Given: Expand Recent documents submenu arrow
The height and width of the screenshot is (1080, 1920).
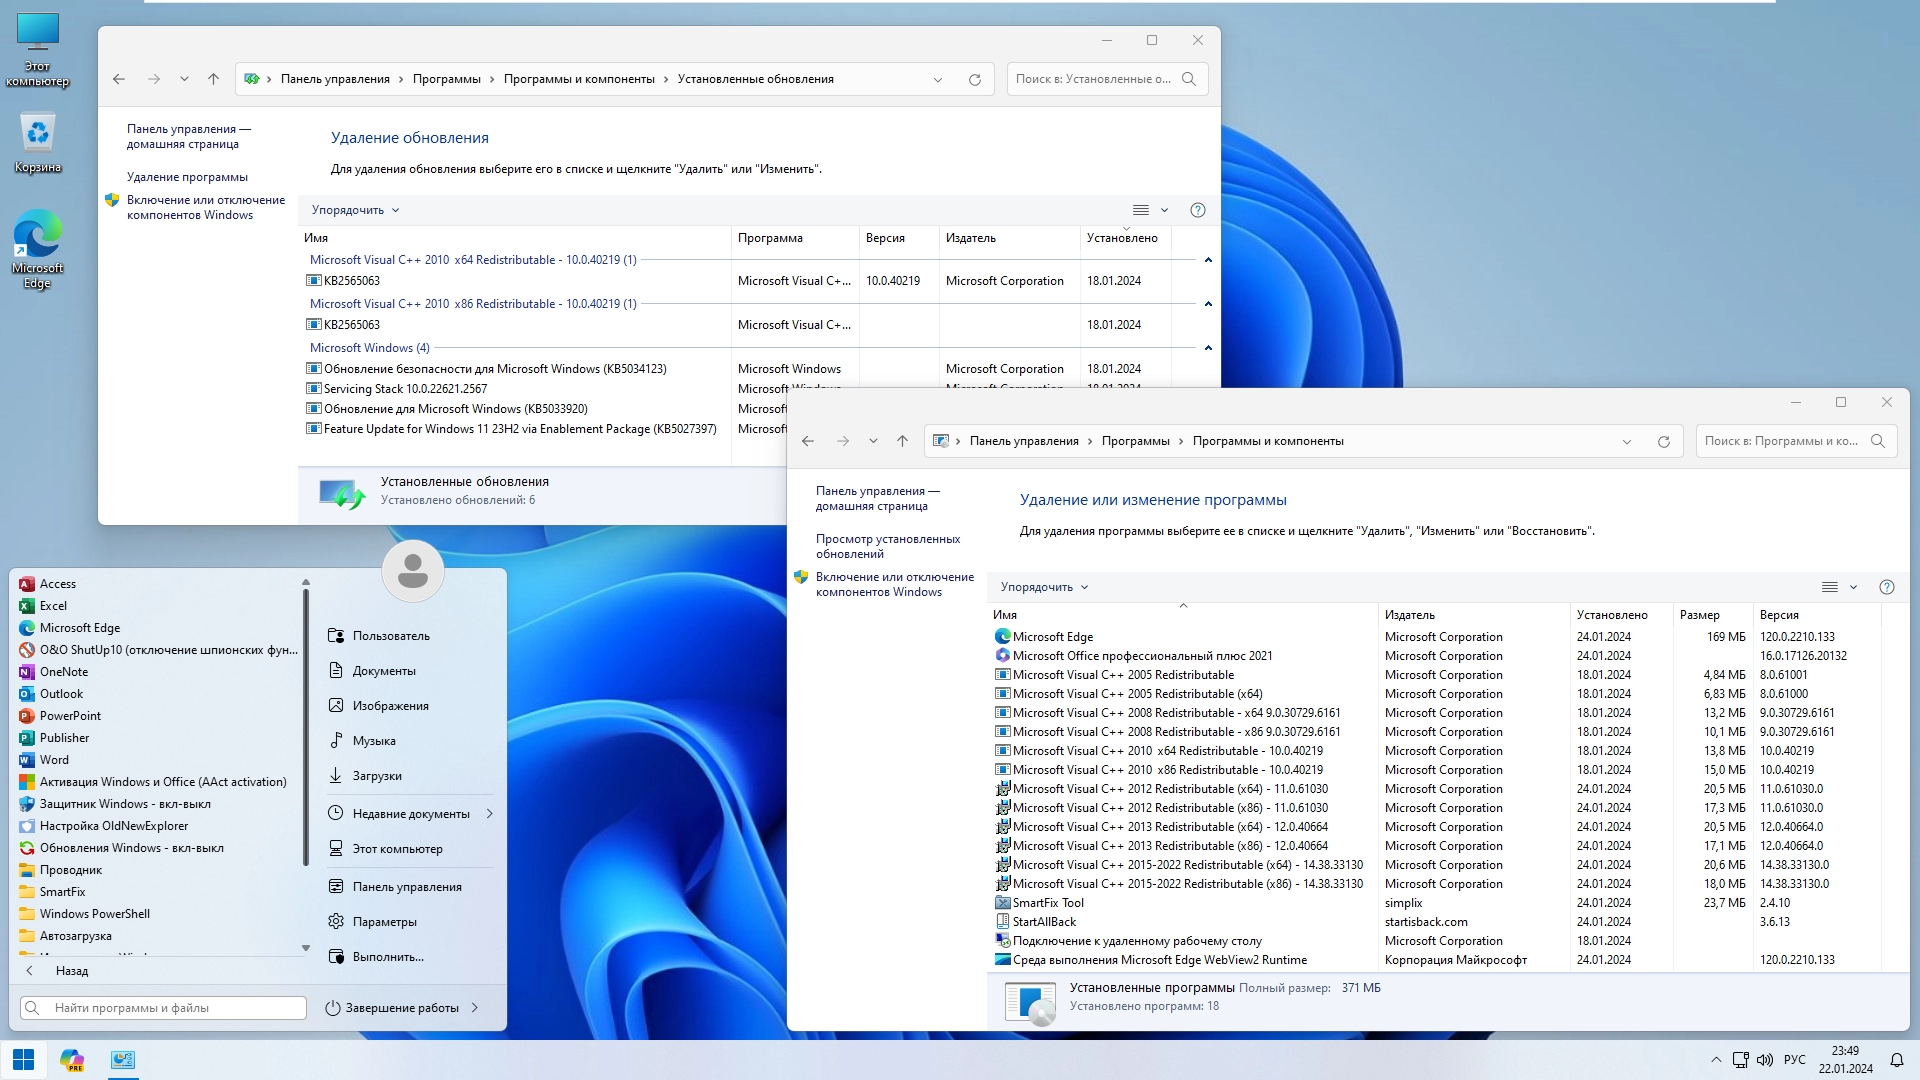Looking at the screenshot, I should pyautogui.click(x=490, y=814).
